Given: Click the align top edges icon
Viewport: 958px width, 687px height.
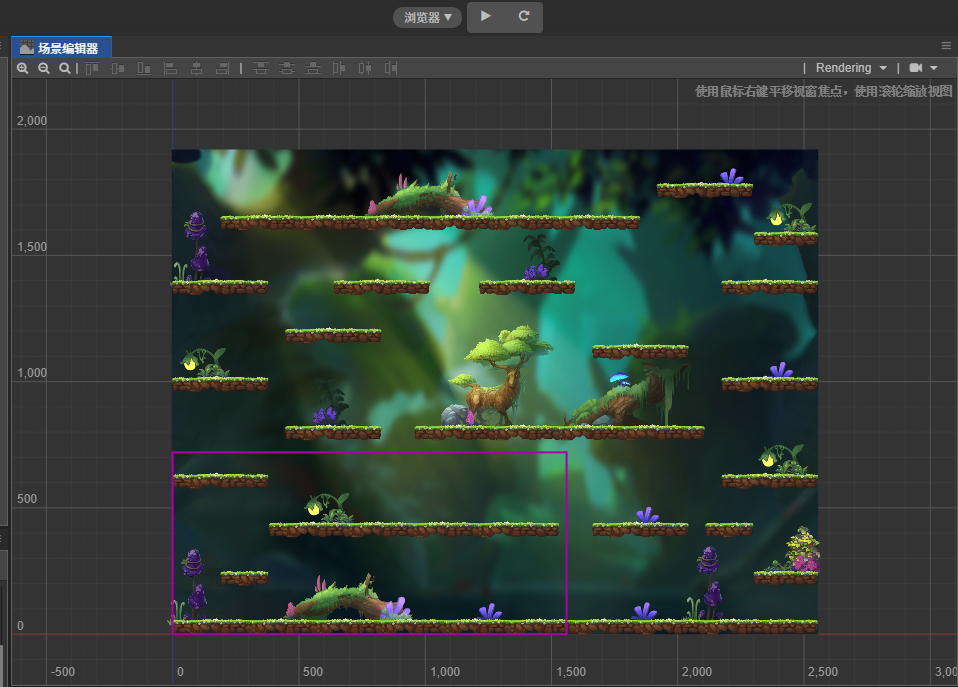Looking at the screenshot, I should 93,68.
